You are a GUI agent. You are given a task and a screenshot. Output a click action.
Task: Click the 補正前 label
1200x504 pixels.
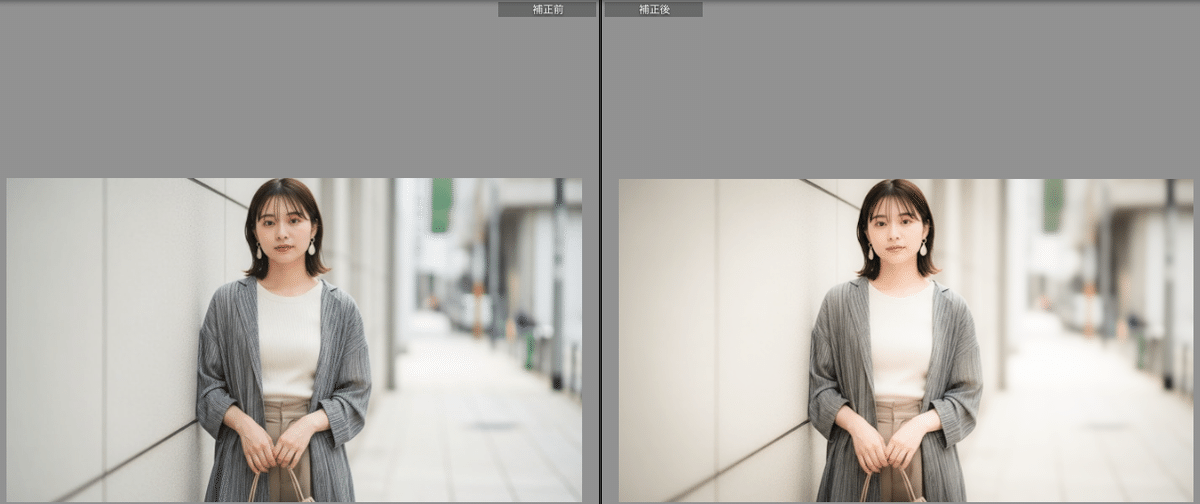pos(546,9)
